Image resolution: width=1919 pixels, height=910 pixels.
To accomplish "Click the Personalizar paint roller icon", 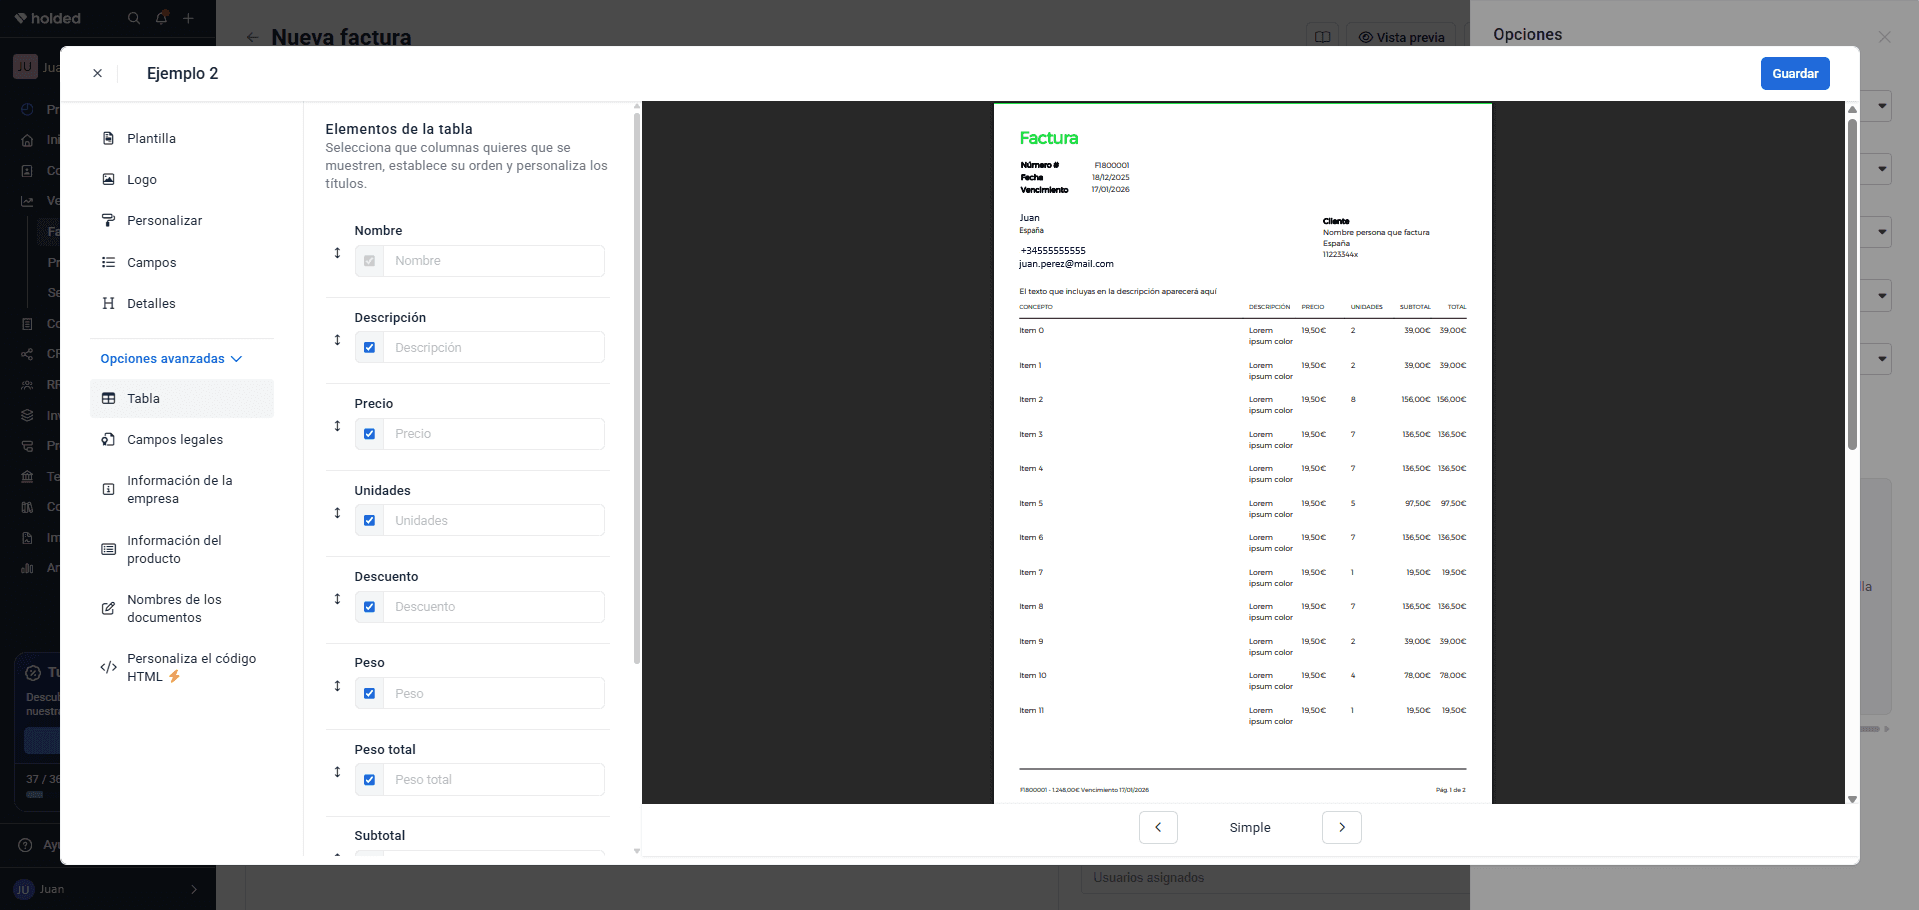I will tap(108, 220).
